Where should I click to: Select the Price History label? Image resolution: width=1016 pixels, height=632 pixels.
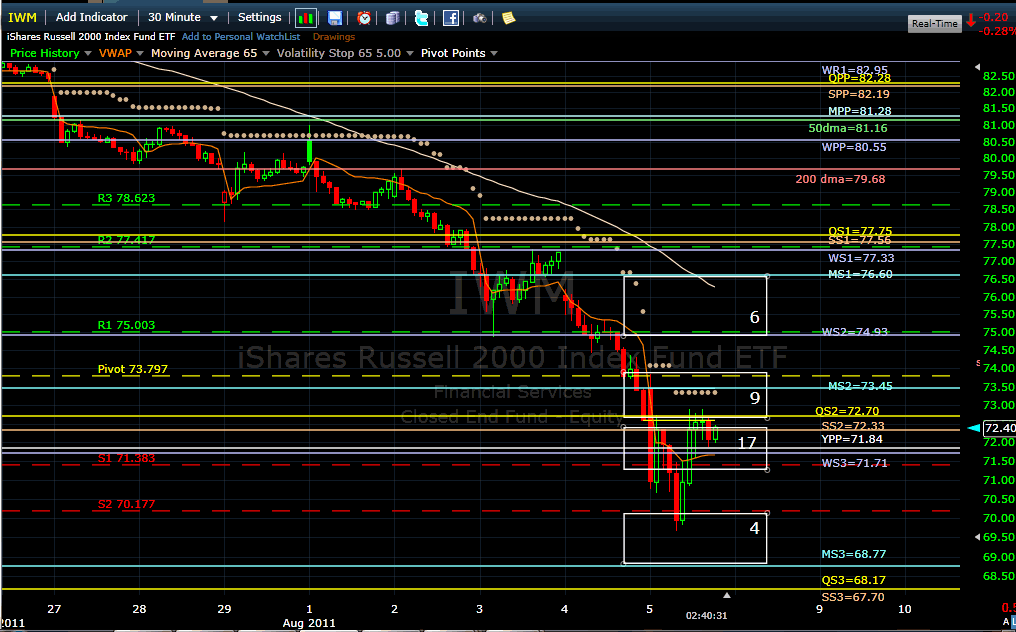tap(45, 53)
